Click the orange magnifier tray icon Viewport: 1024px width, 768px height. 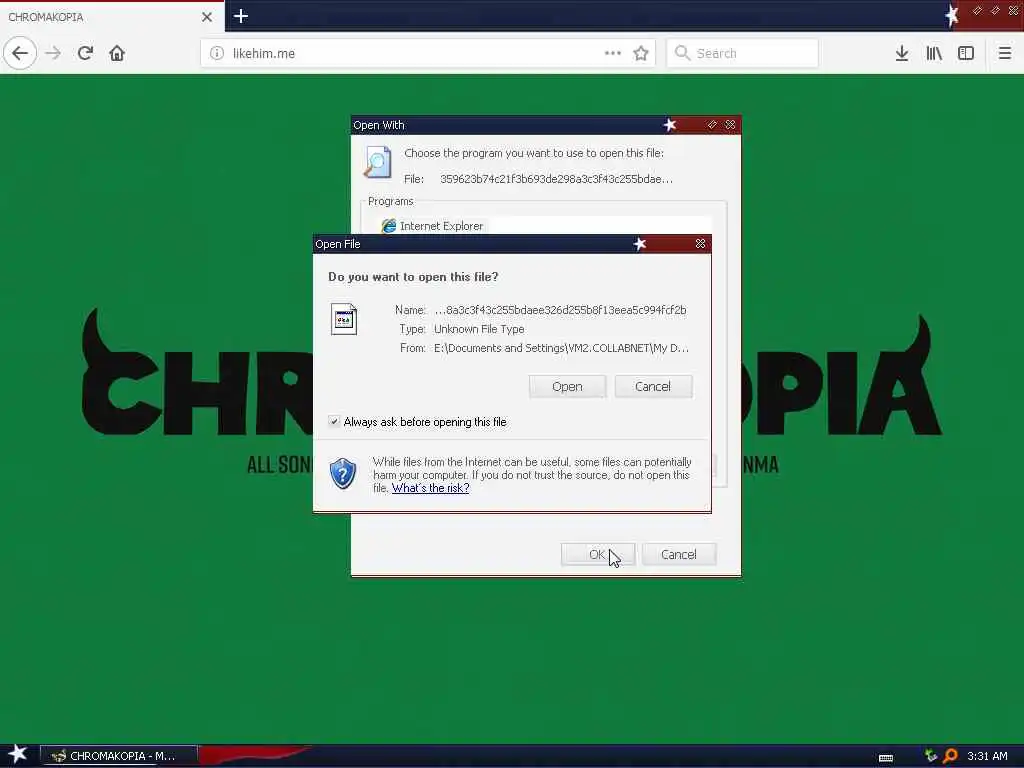(950, 756)
